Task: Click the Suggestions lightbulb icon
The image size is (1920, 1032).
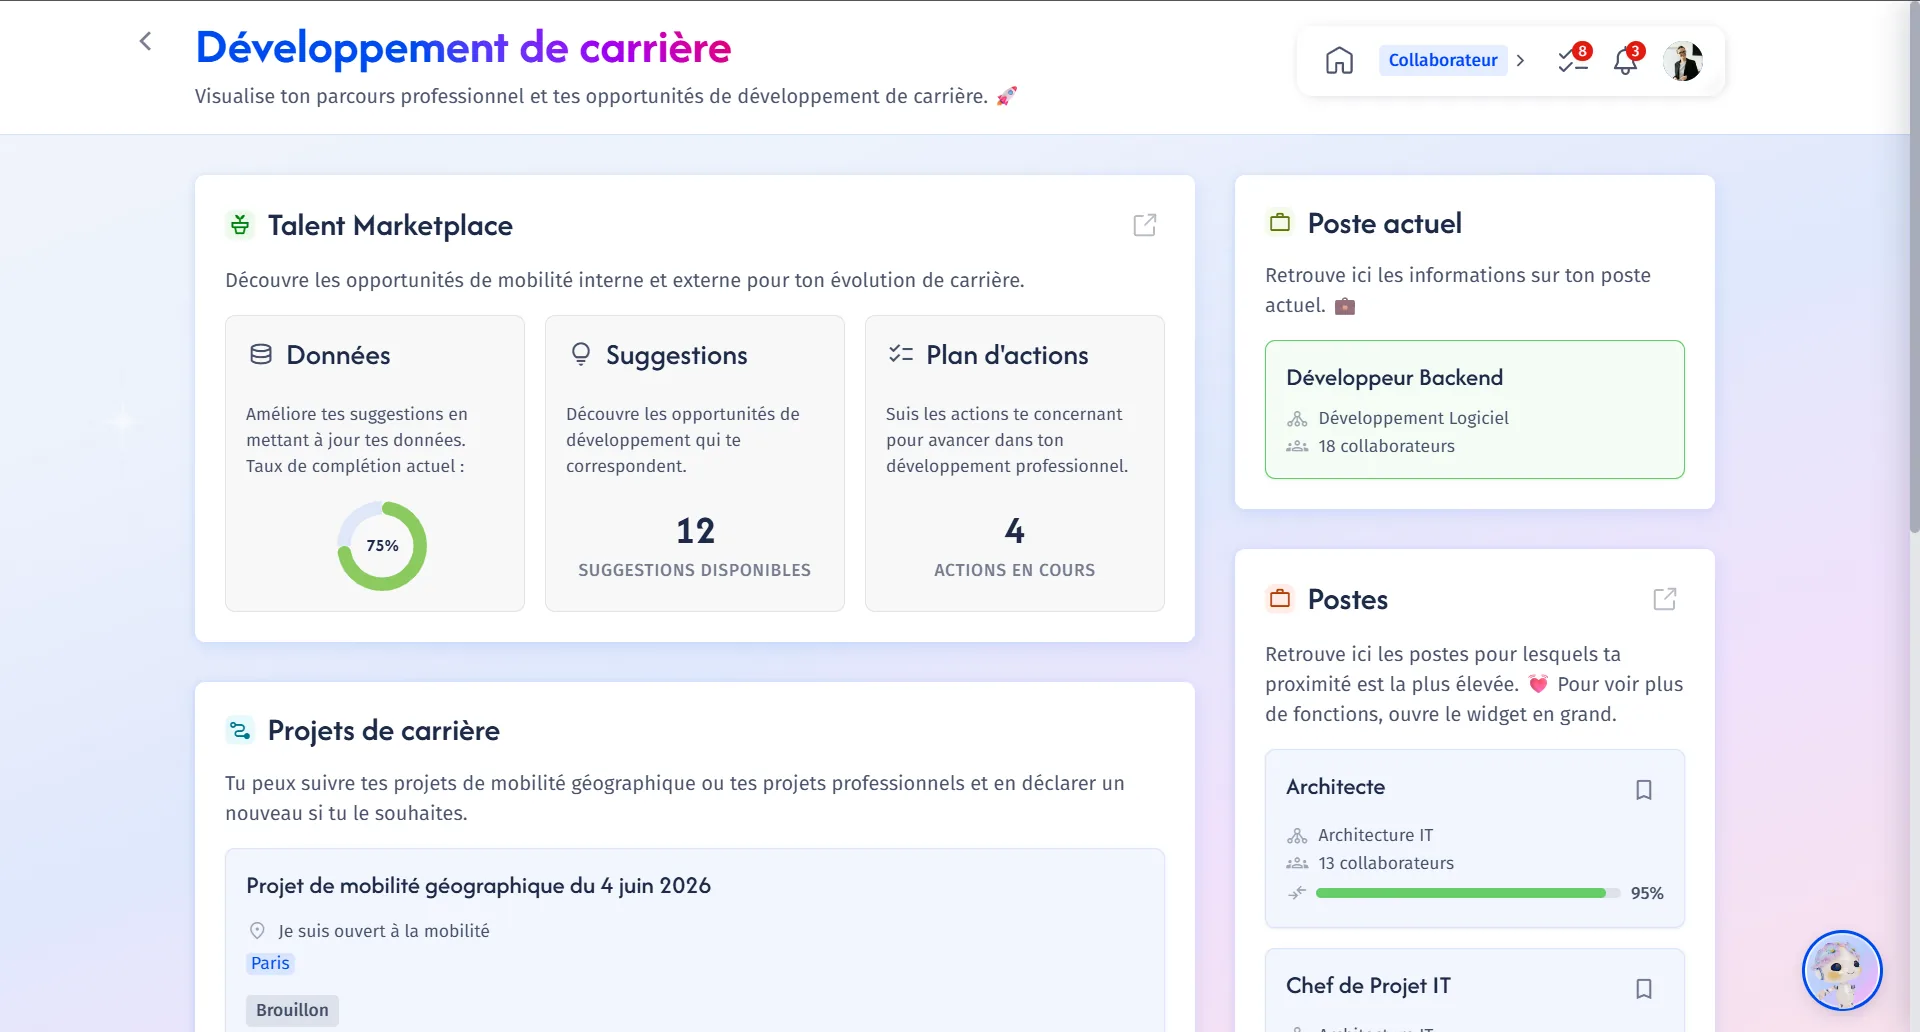Action: (x=581, y=354)
